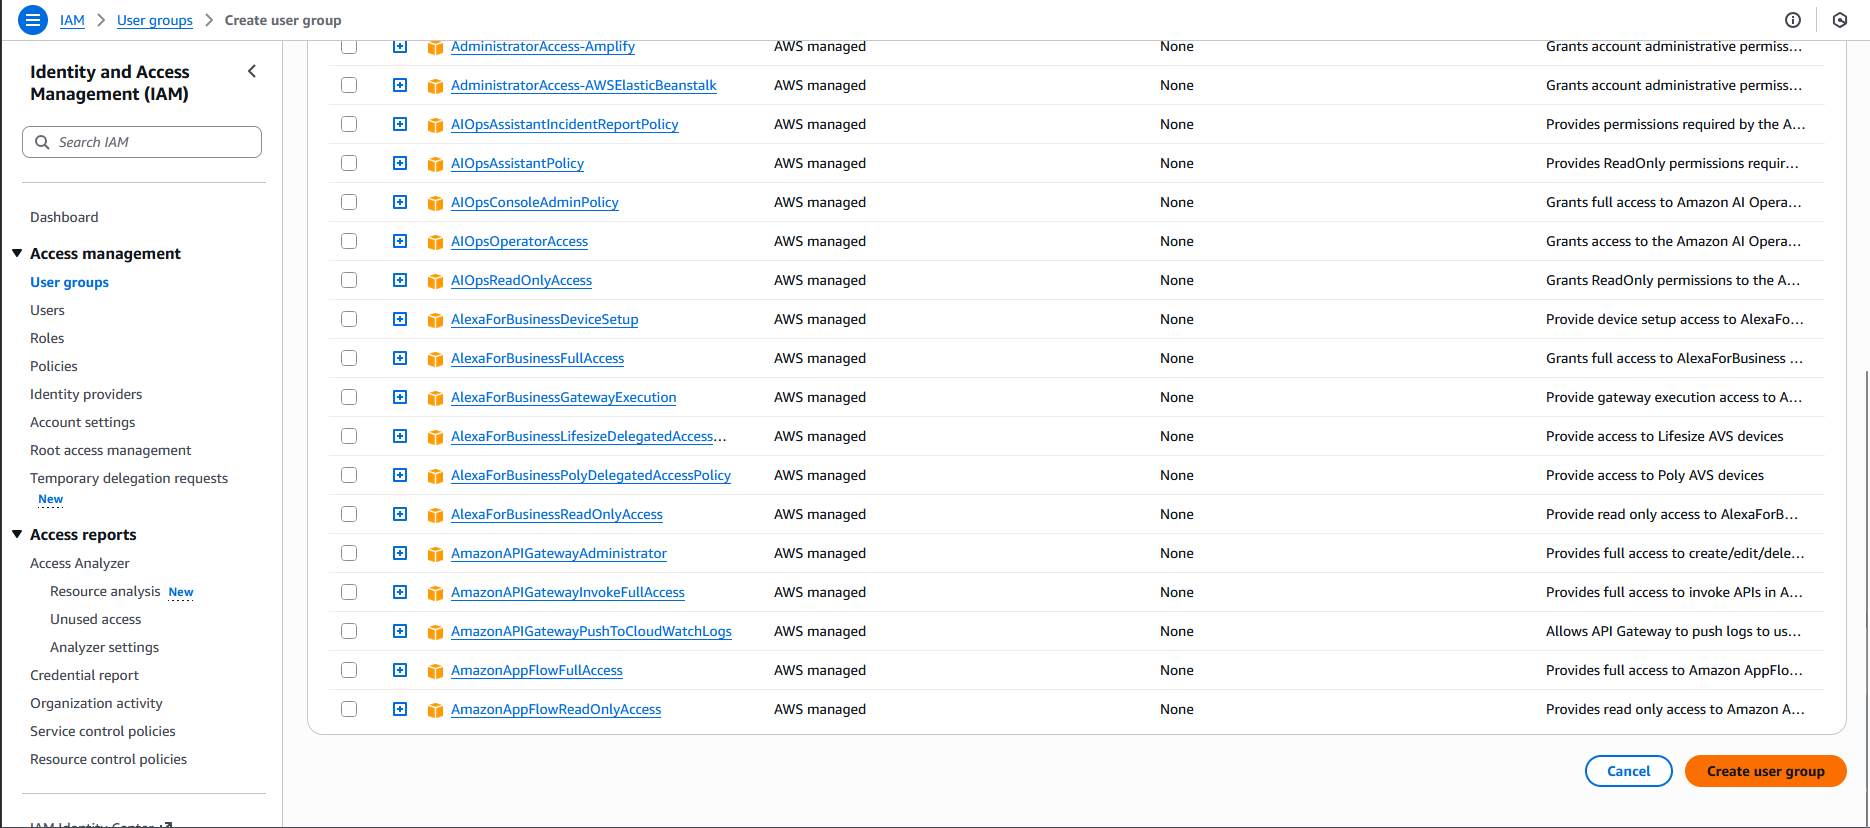The image size is (1870, 828).
Task: Open Unused access under Access Analyzer
Action: coord(96,619)
